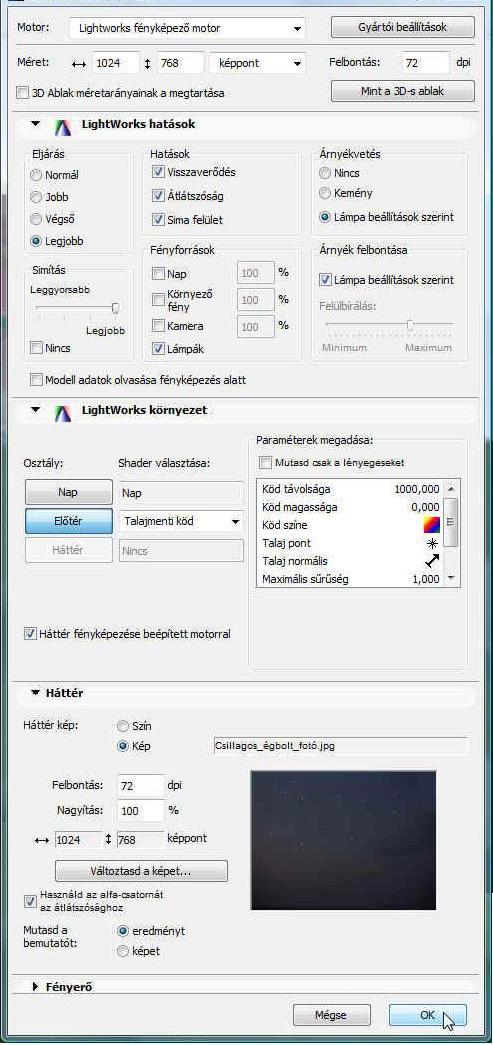Select the Köd magassága parameter row
This screenshot has height=1045, width=493.
click(x=350, y=507)
